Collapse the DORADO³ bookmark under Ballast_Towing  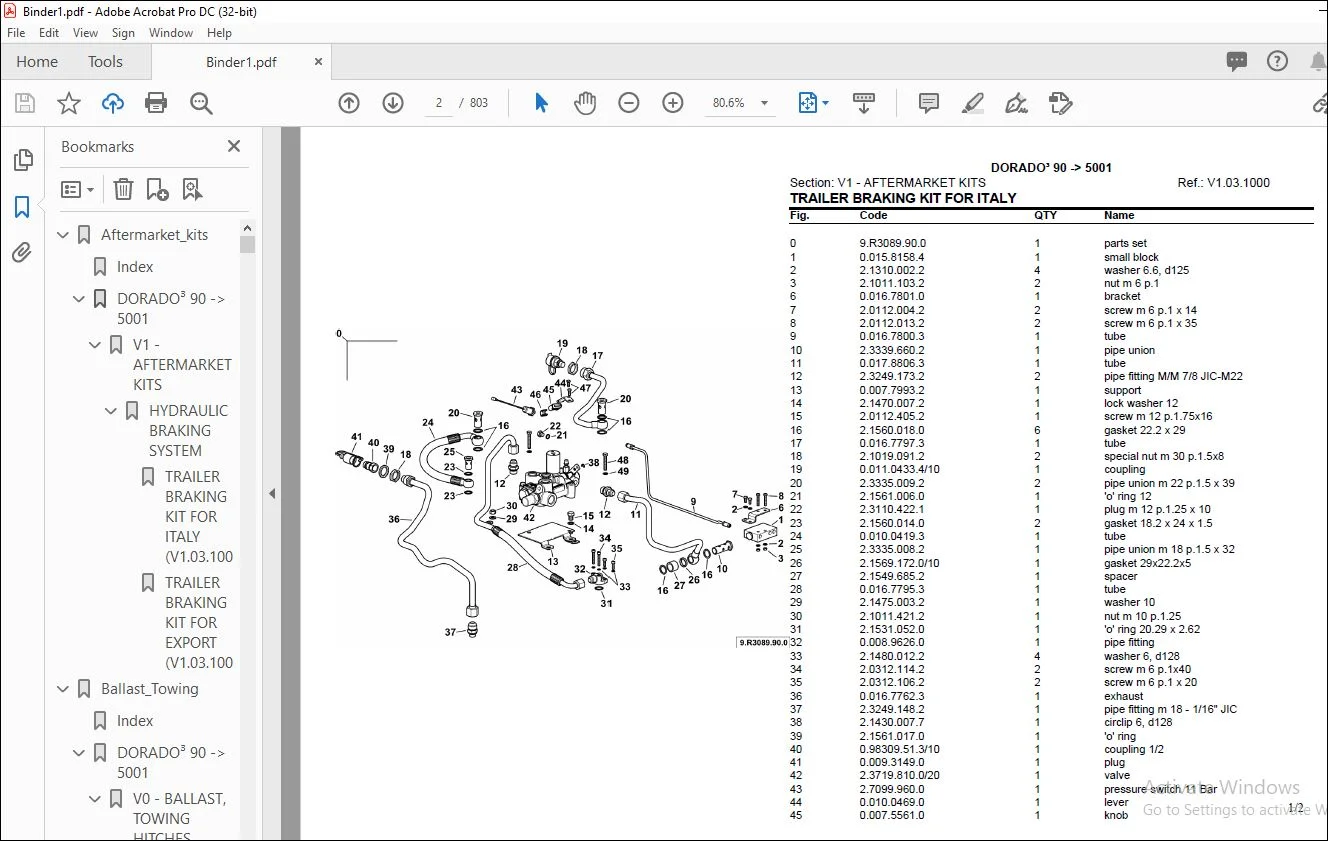click(80, 753)
